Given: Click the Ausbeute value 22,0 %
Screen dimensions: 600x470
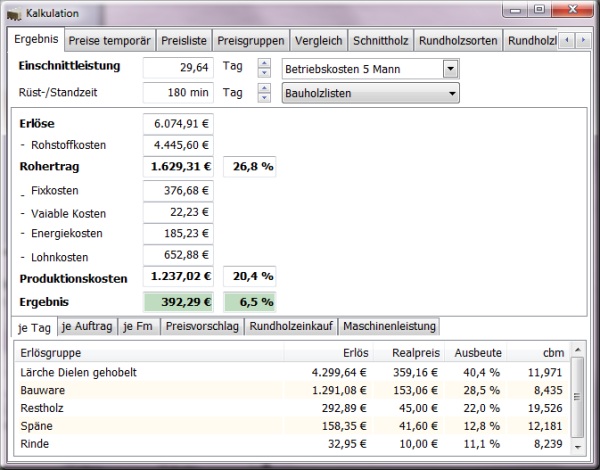Looking at the screenshot, I should tap(482, 408).
